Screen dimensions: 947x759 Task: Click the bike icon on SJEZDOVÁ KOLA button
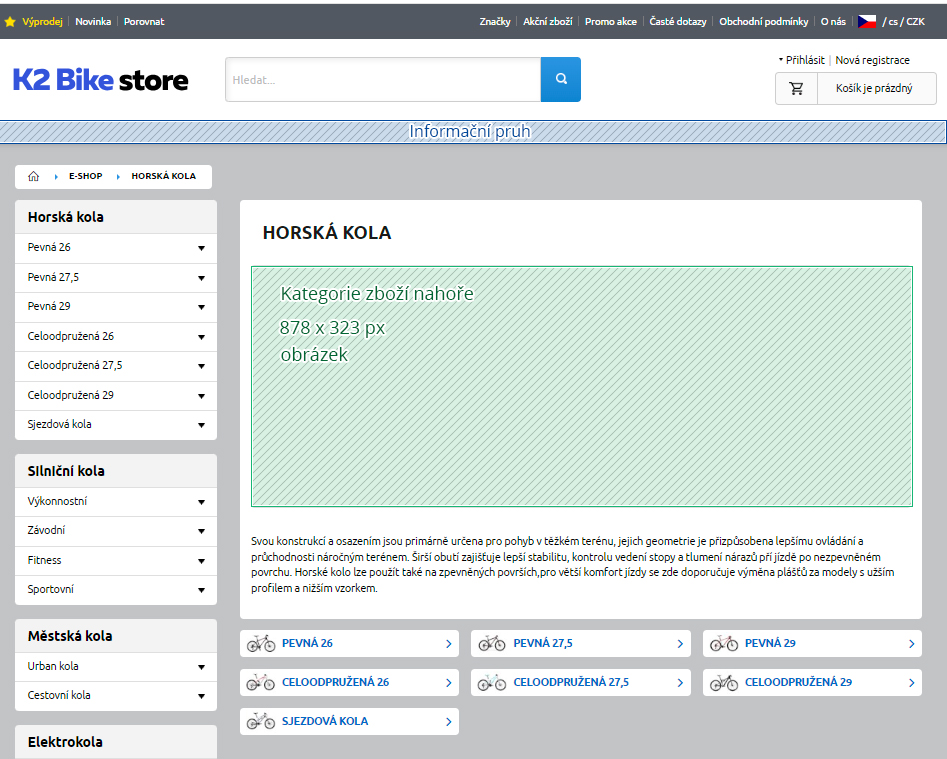(x=260, y=721)
